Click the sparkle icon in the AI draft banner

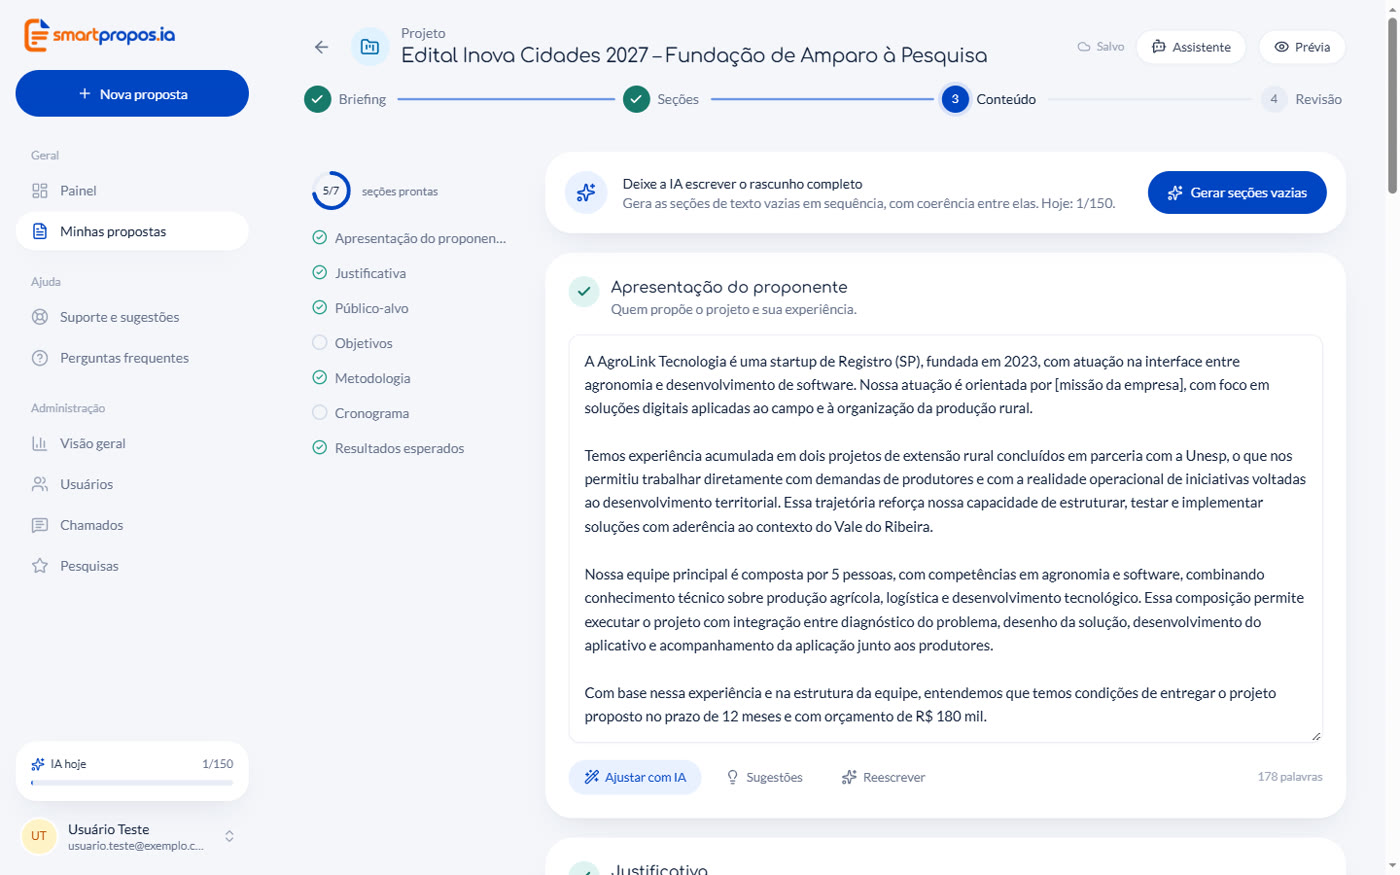click(586, 192)
